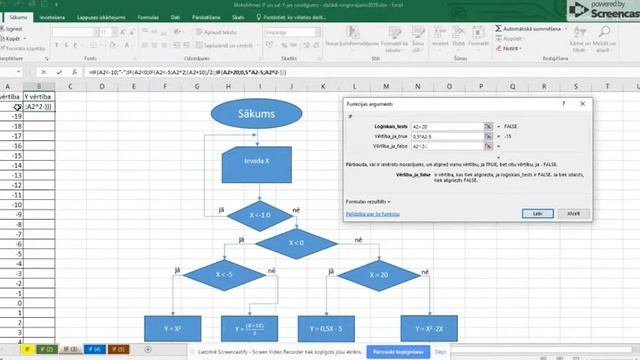Open the Copy (Kopēt) dropdown arrow
Screen dimensions: 640x360
point(25,39)
